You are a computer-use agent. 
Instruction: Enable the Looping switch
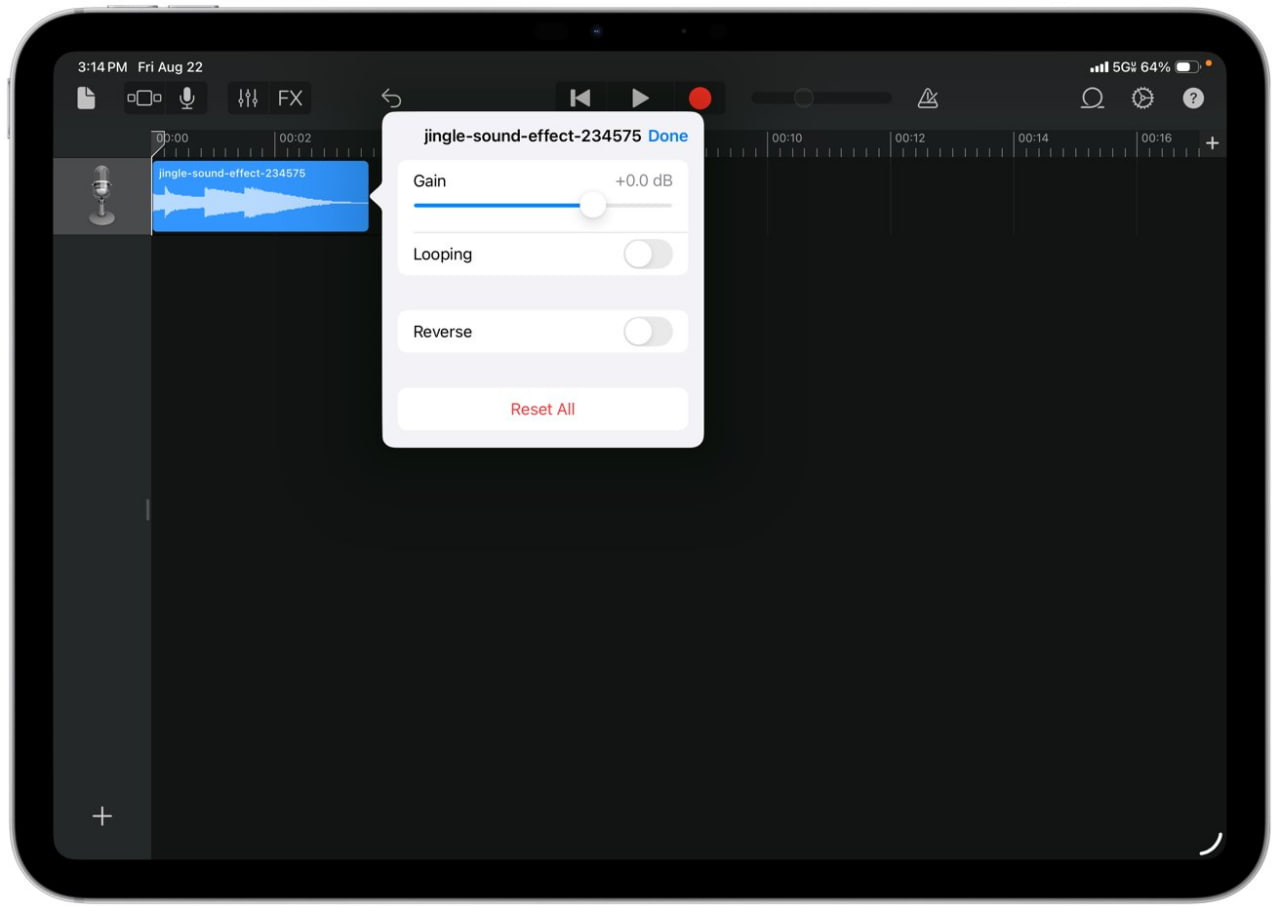(x=648, y=254)
